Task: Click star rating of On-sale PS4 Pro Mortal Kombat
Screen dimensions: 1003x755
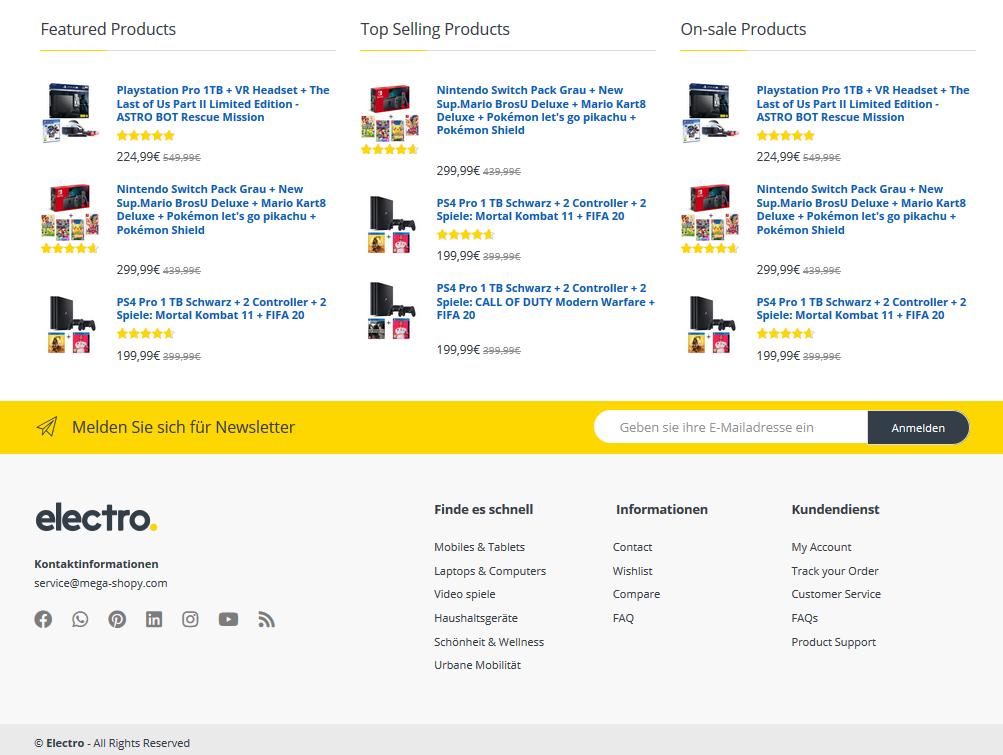Action: pos(785,333)
